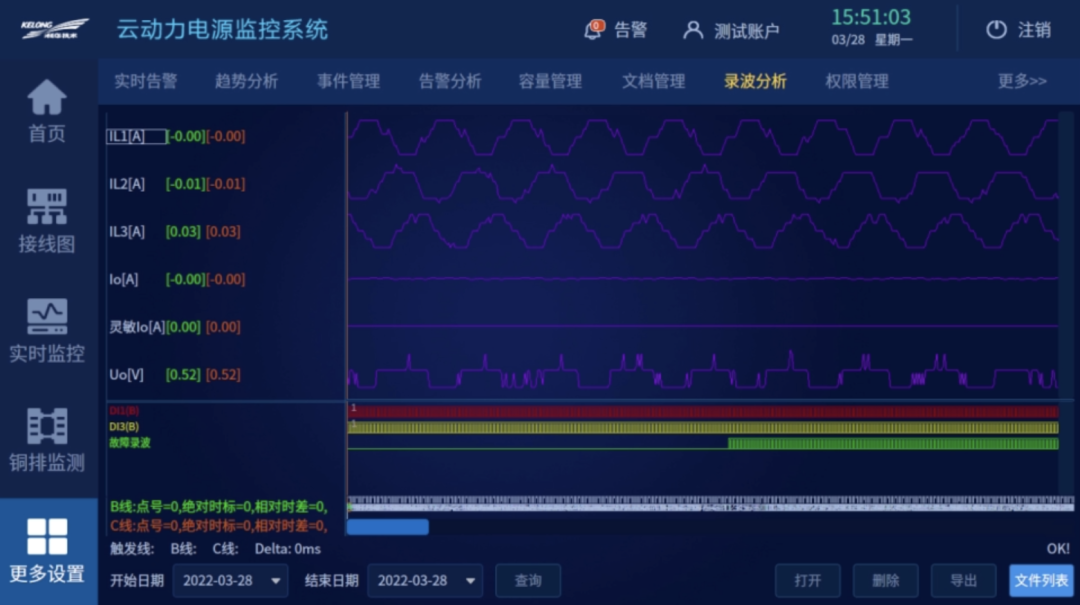Click the 导出 button
1080x605 pixels.
964,581
